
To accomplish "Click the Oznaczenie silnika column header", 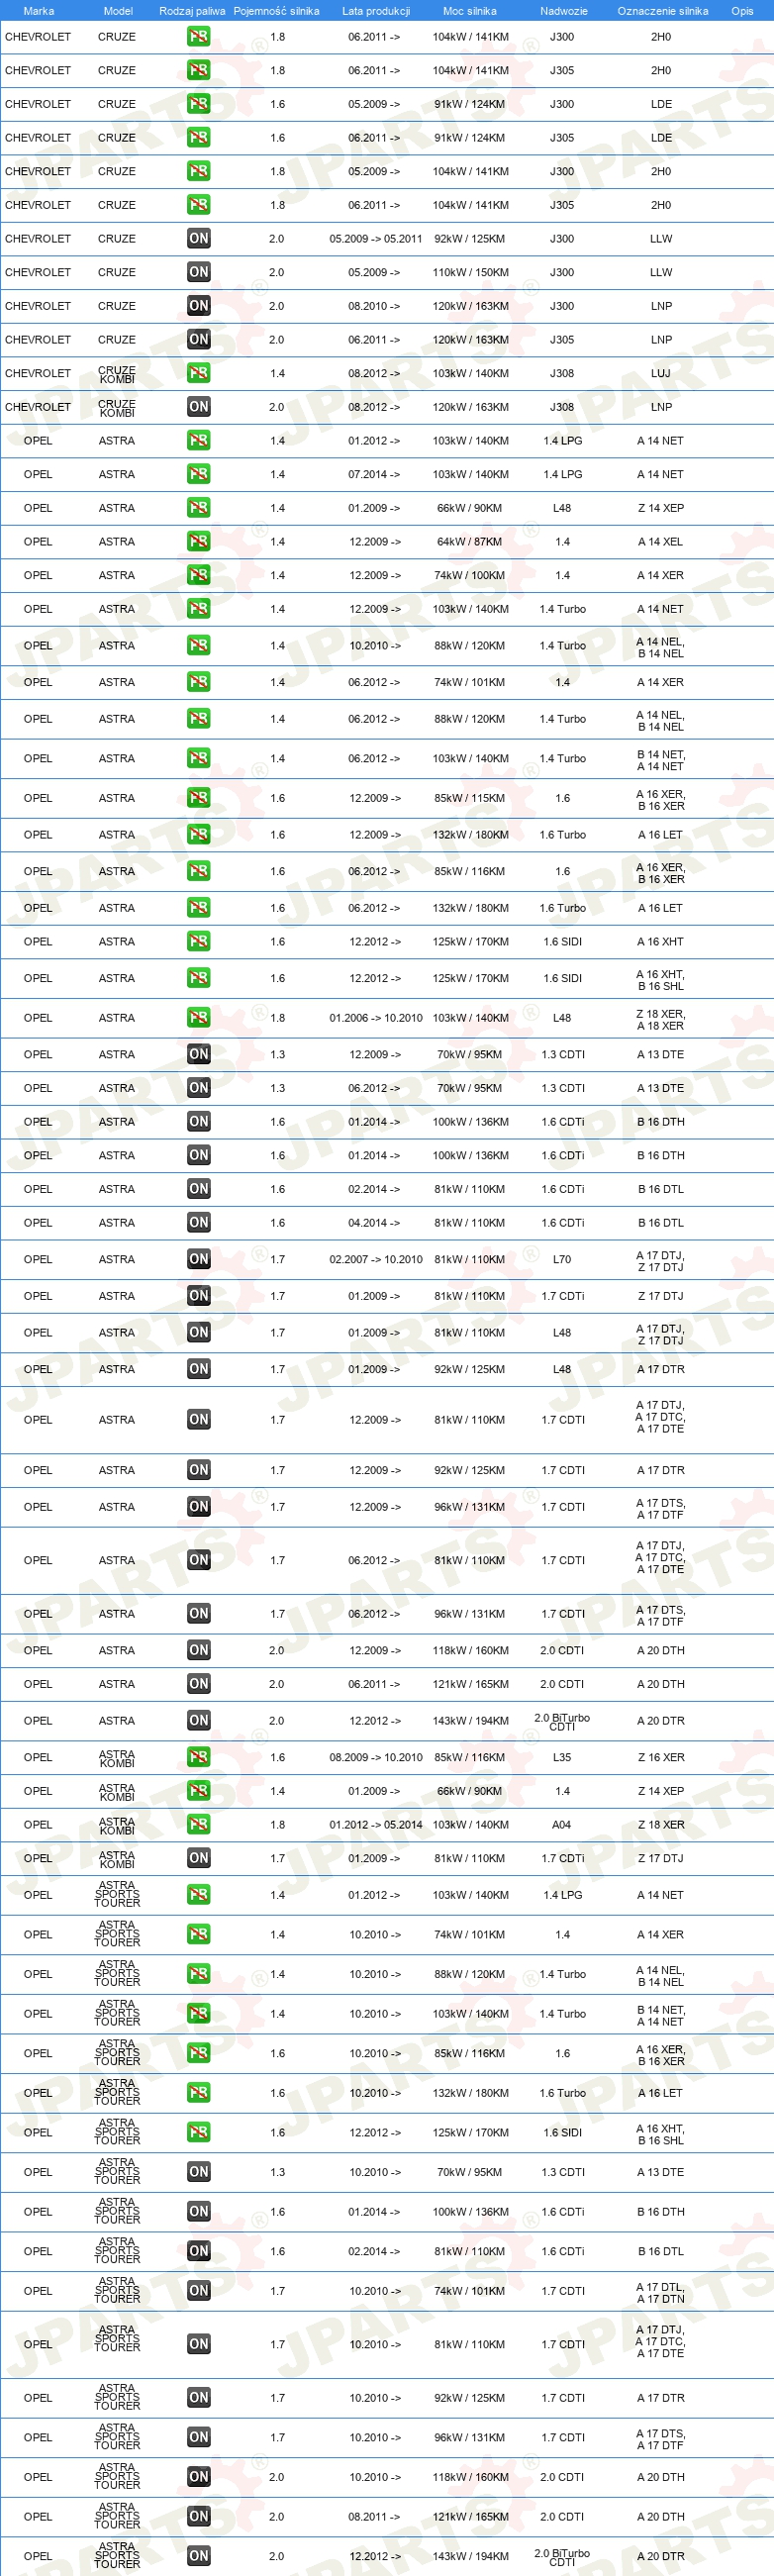I will point(663,11).
